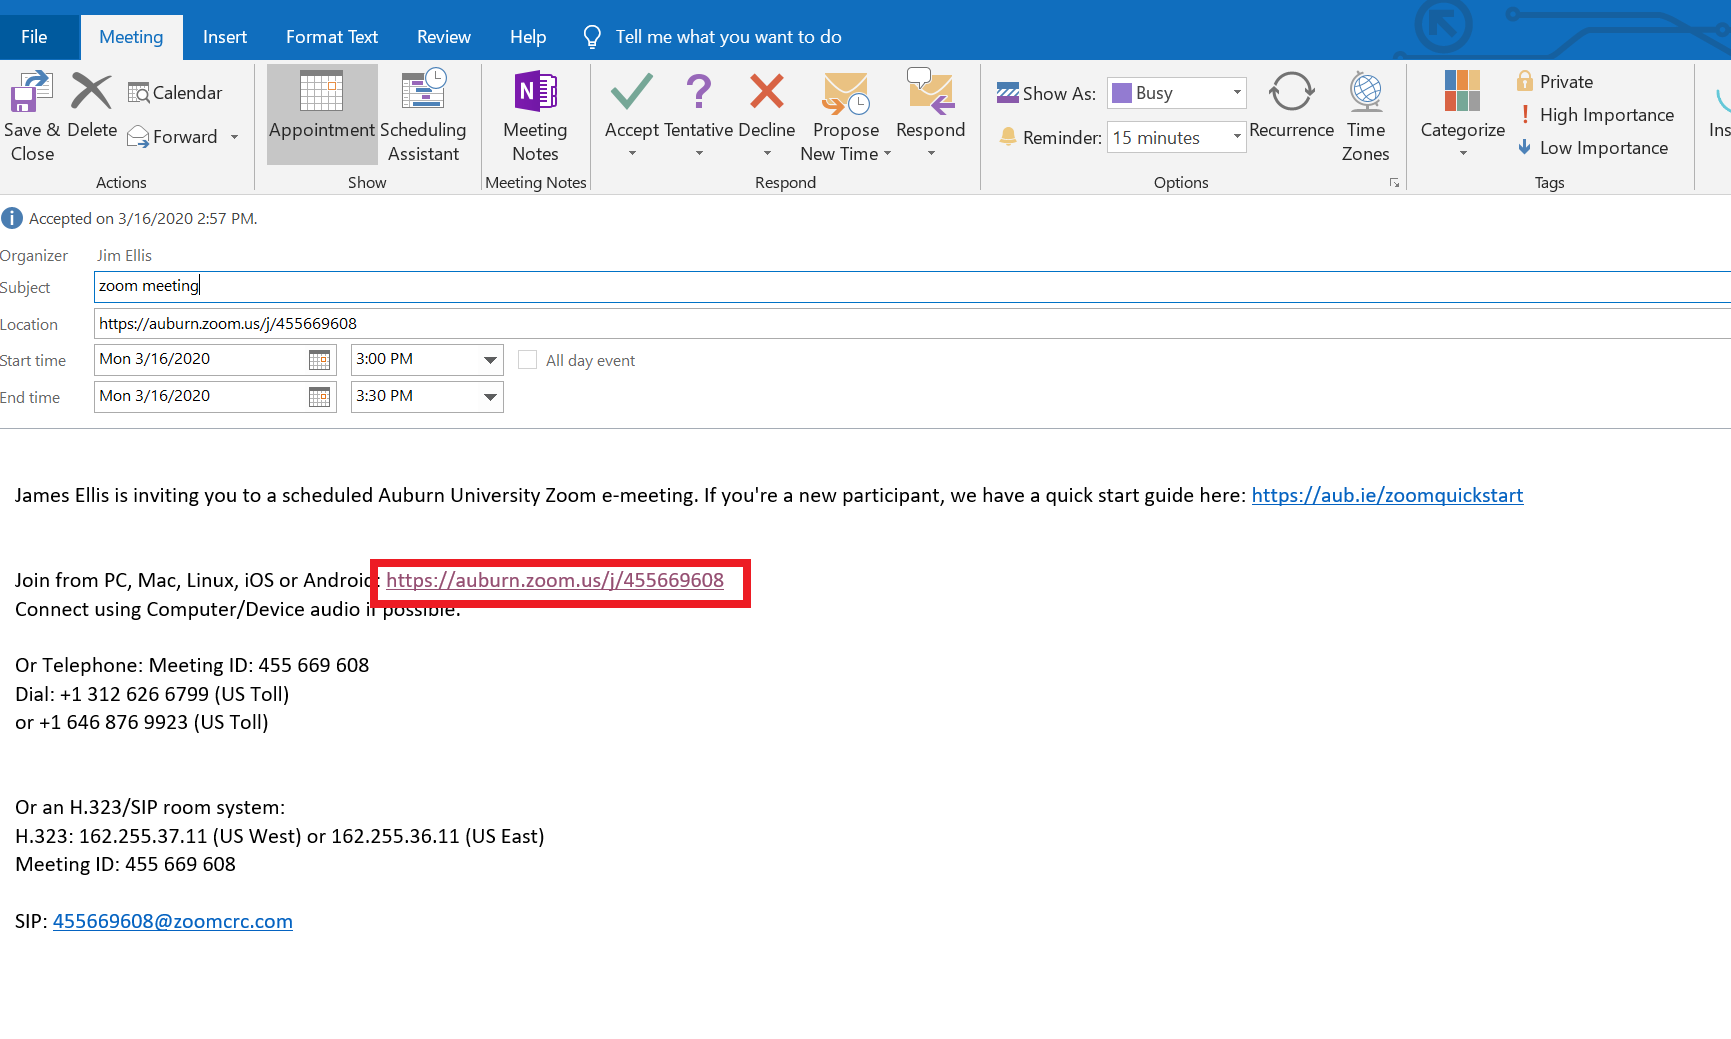
Task: Propose New Time for meeting
Action: [846, 114]
